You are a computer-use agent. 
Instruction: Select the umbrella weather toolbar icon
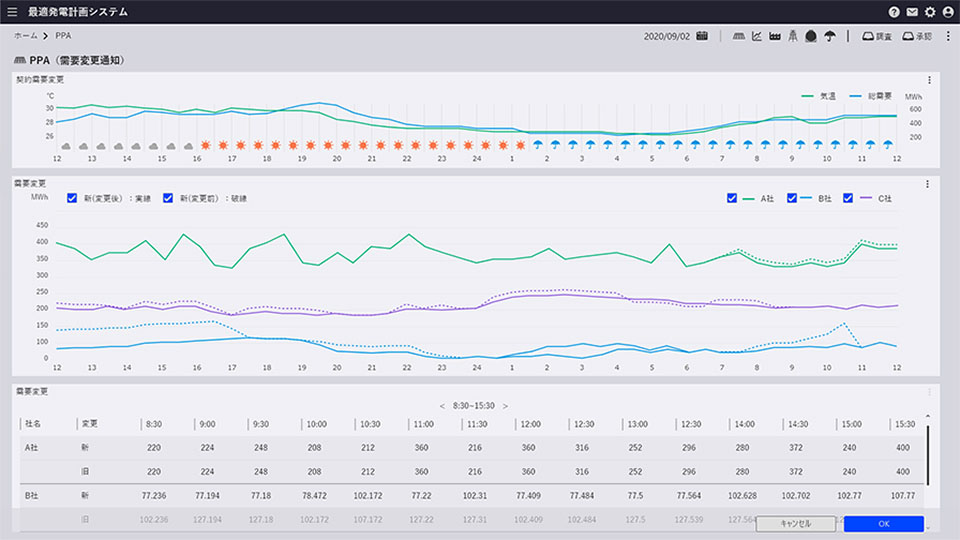tap(830, 36)
